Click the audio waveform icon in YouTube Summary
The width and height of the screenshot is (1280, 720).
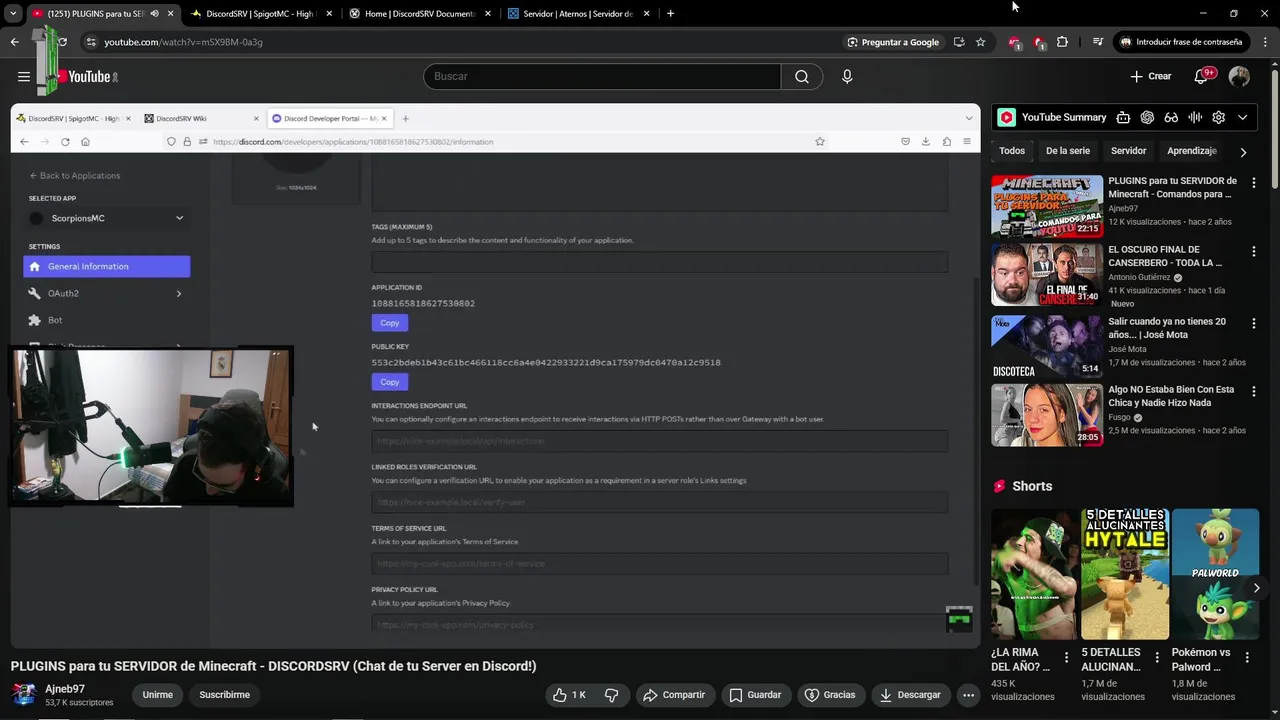(1195, 117)
